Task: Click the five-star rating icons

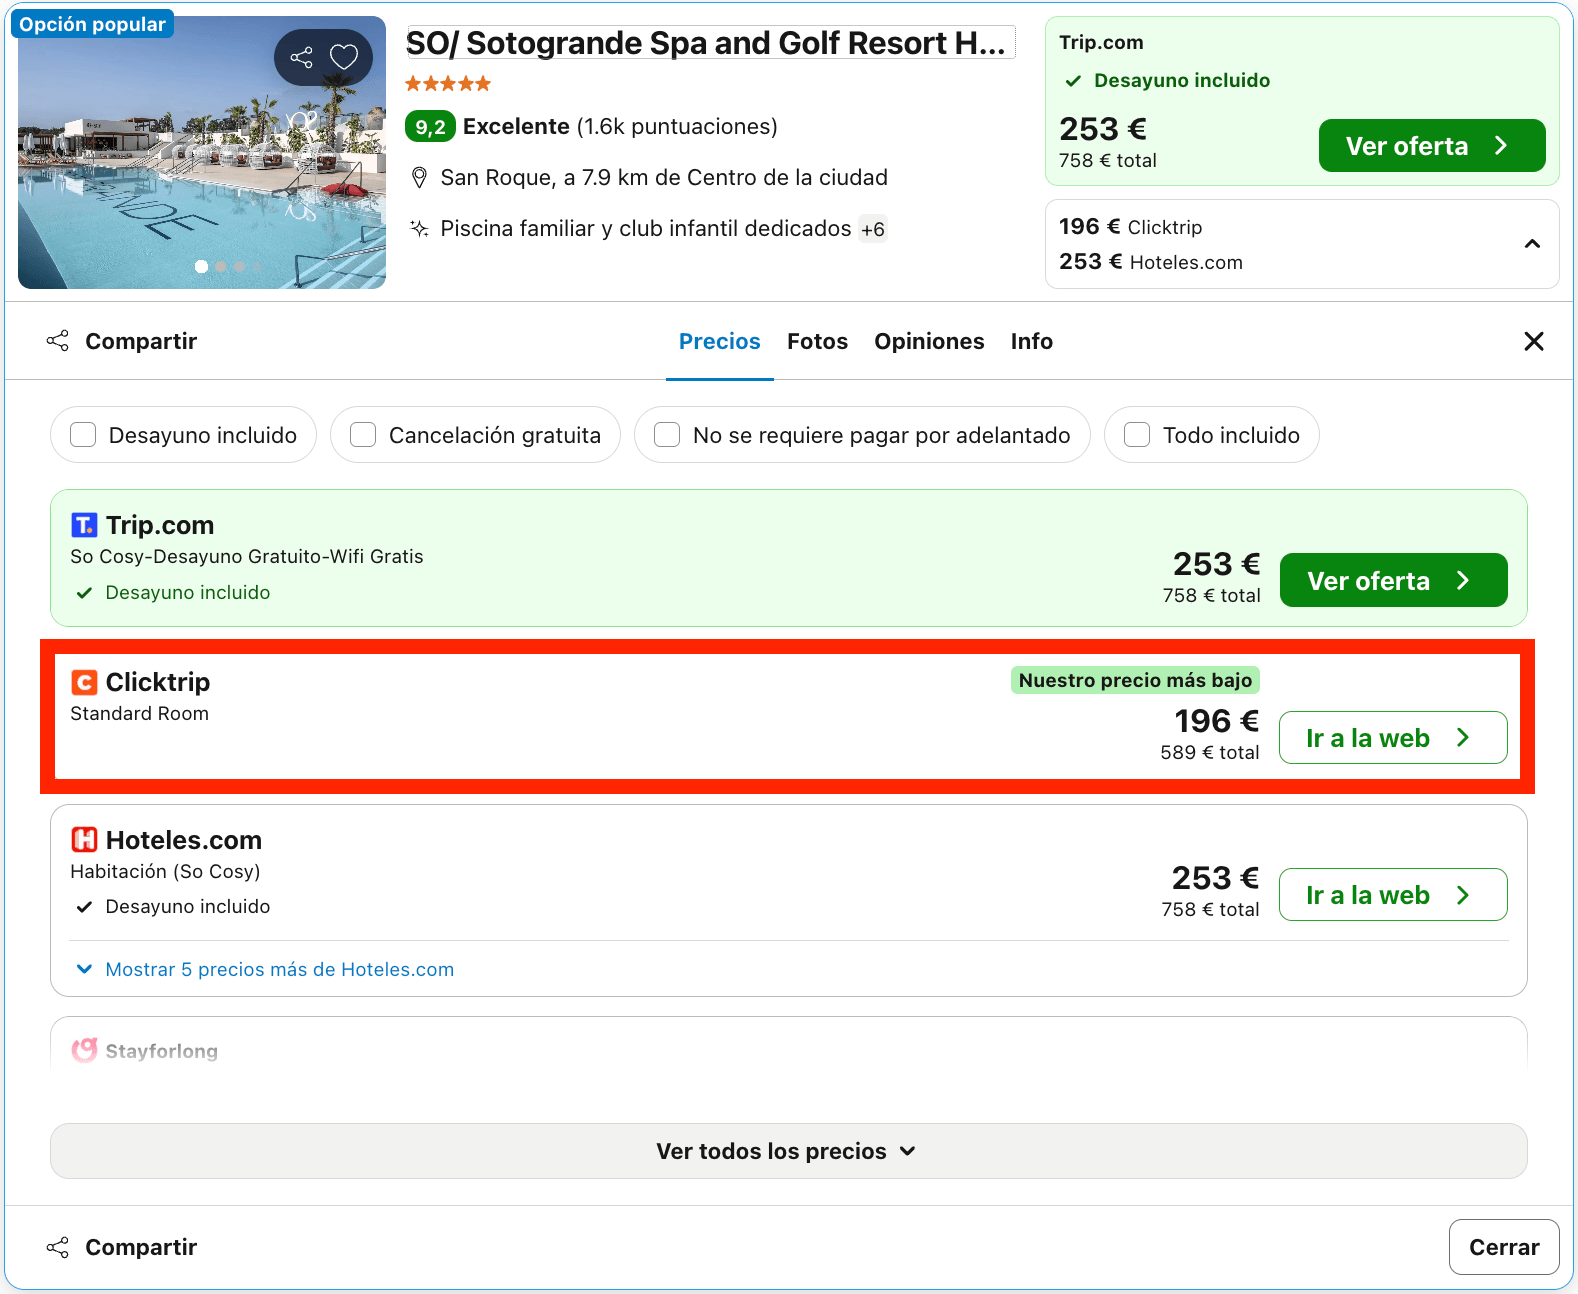Action: point(448,84)
